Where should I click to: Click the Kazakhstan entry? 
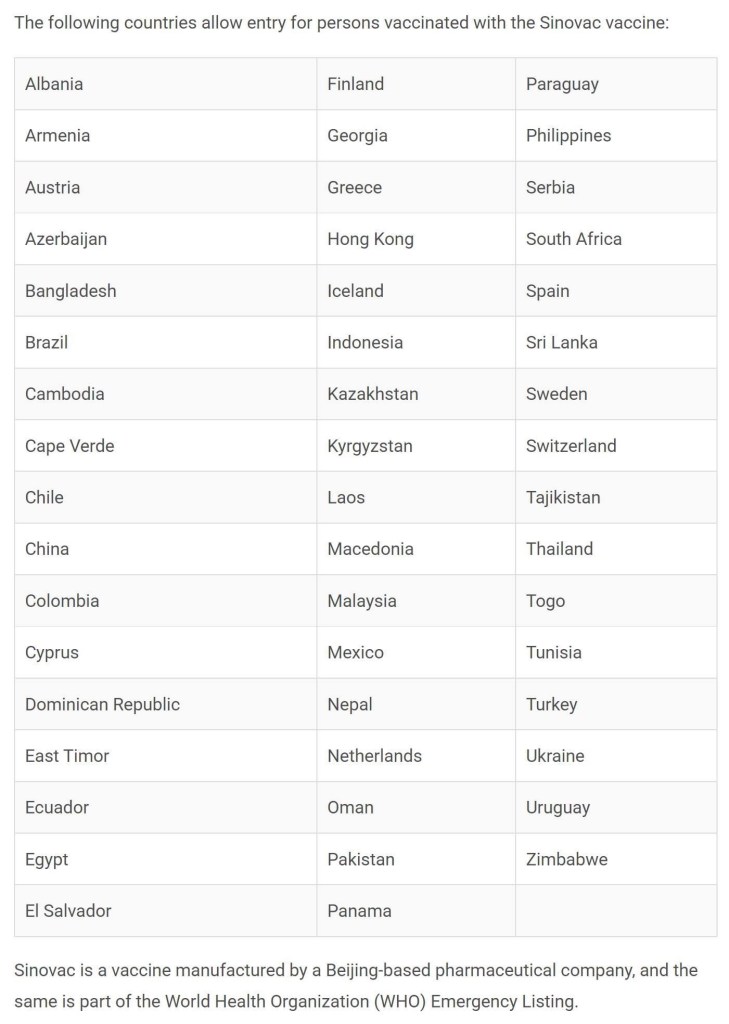(373, 394)
